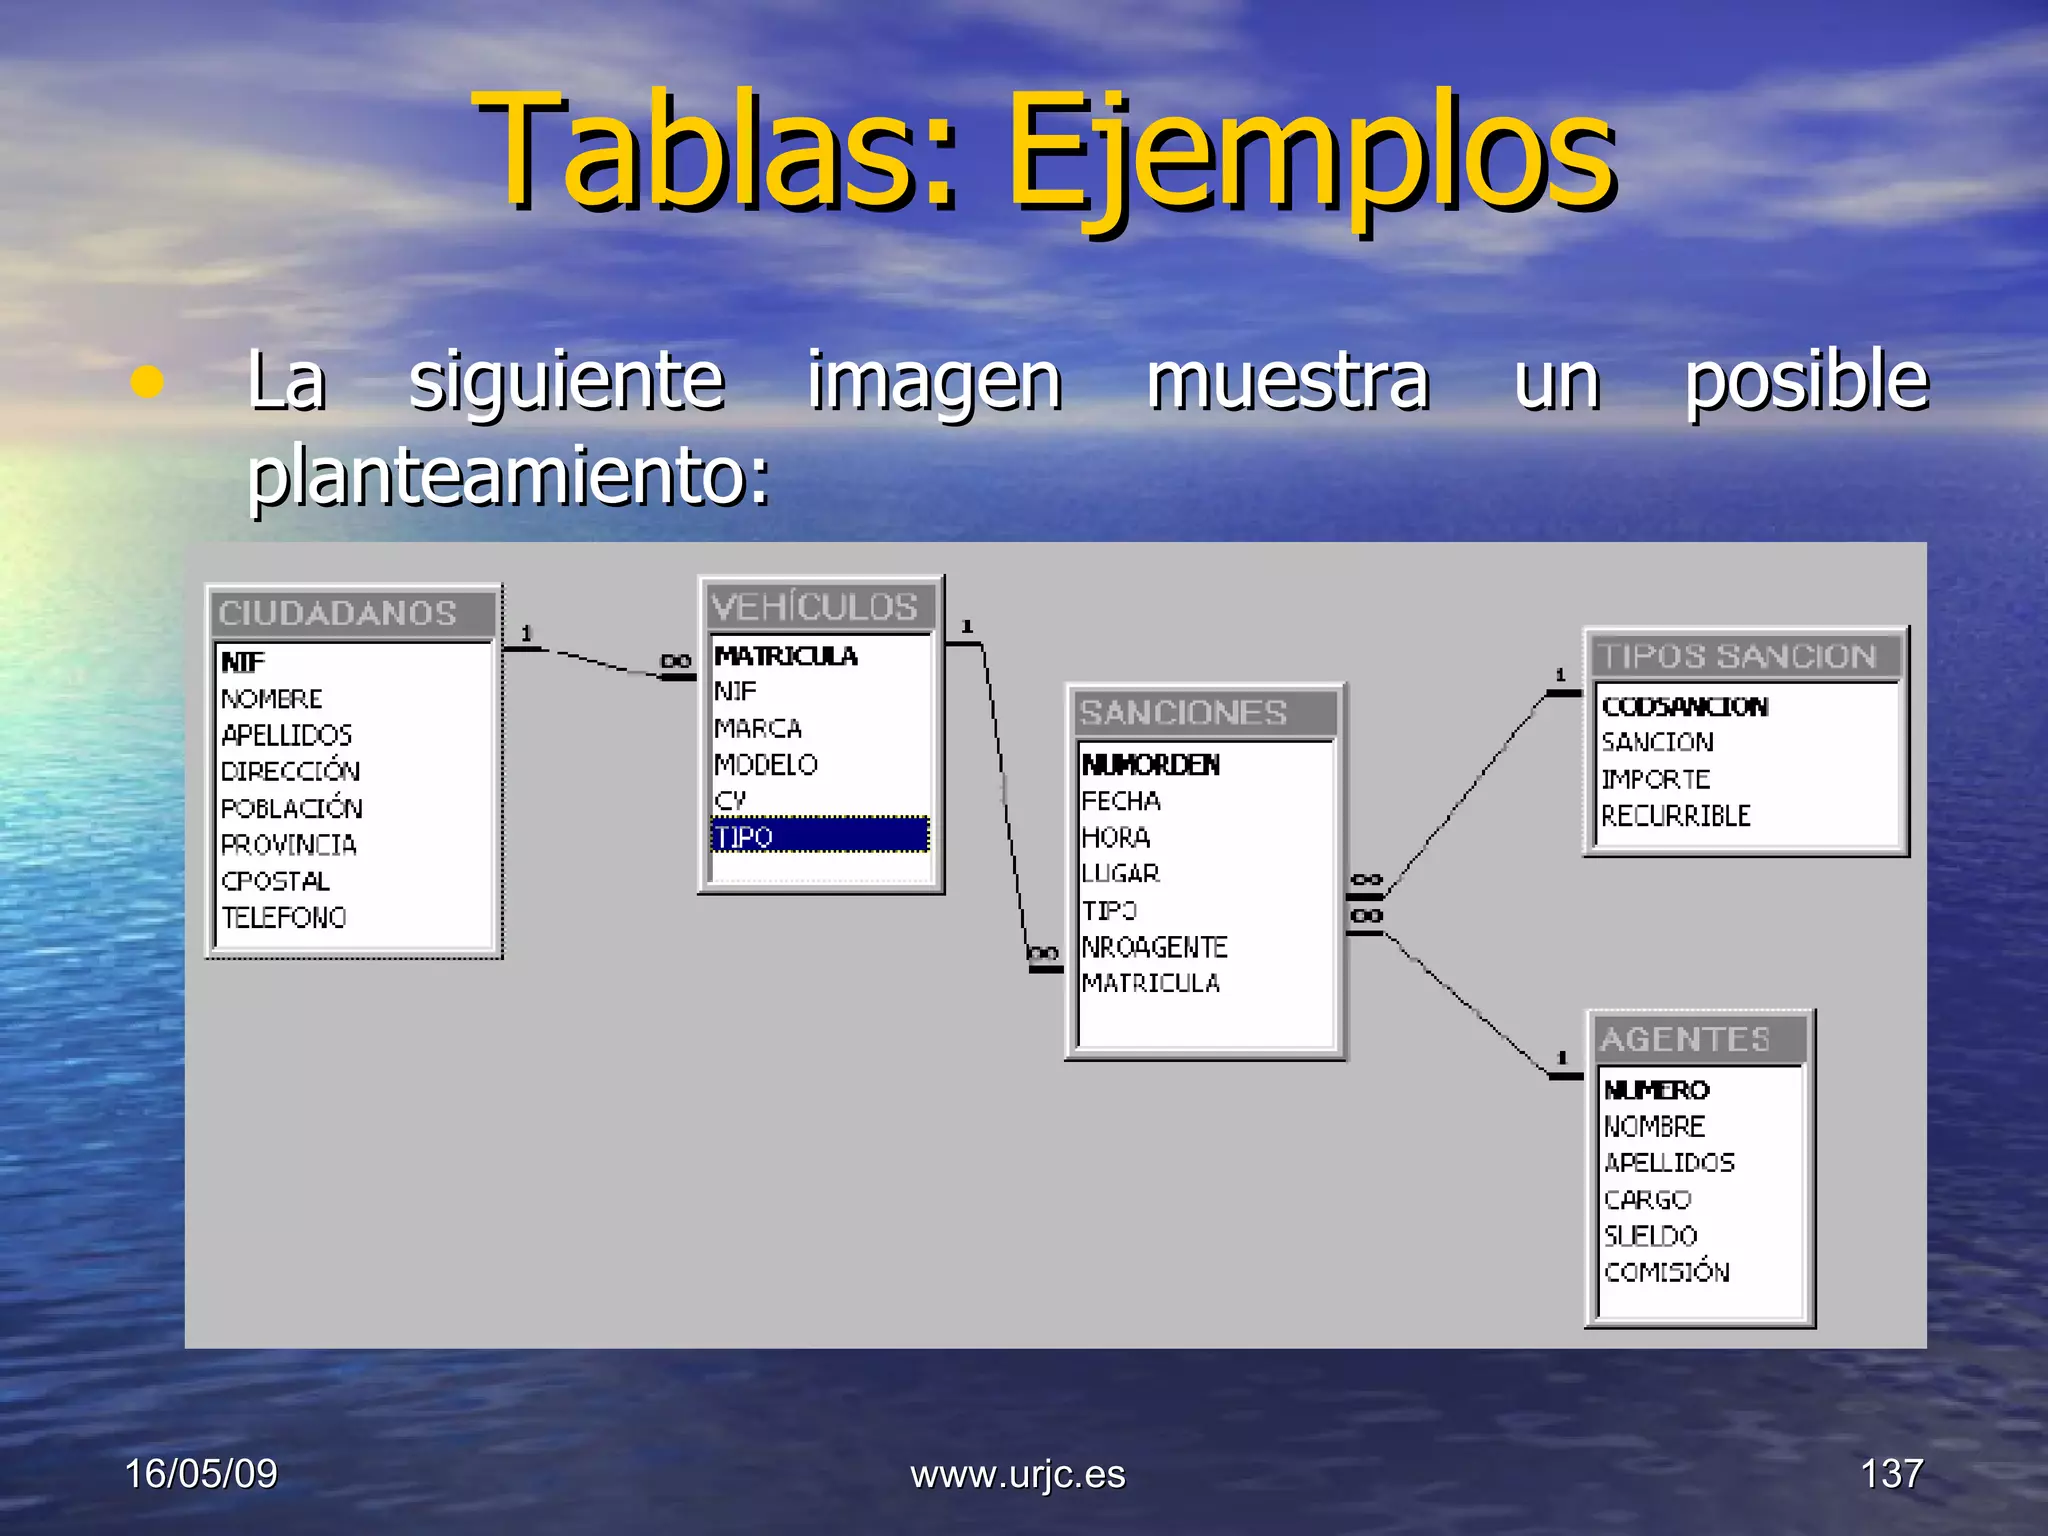Select the AGENTES table title bar
The width and height of the screenshot is (2048, 1536).
[1698, 1039]
